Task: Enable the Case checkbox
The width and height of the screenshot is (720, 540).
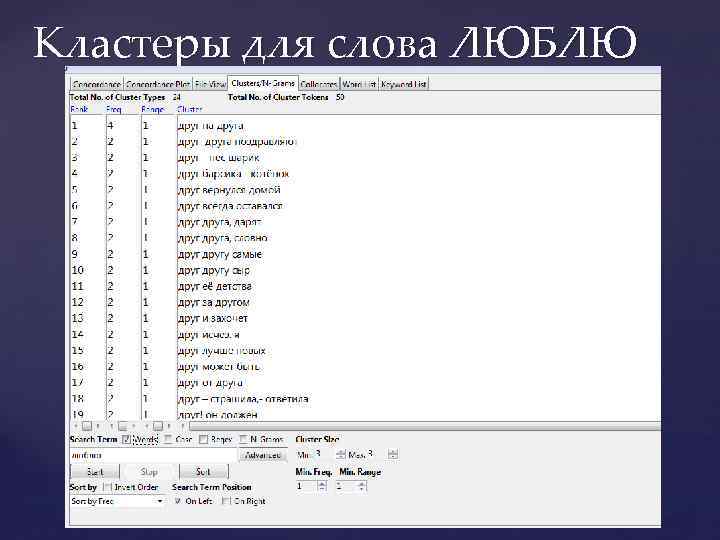Action: tap(168, 439)
